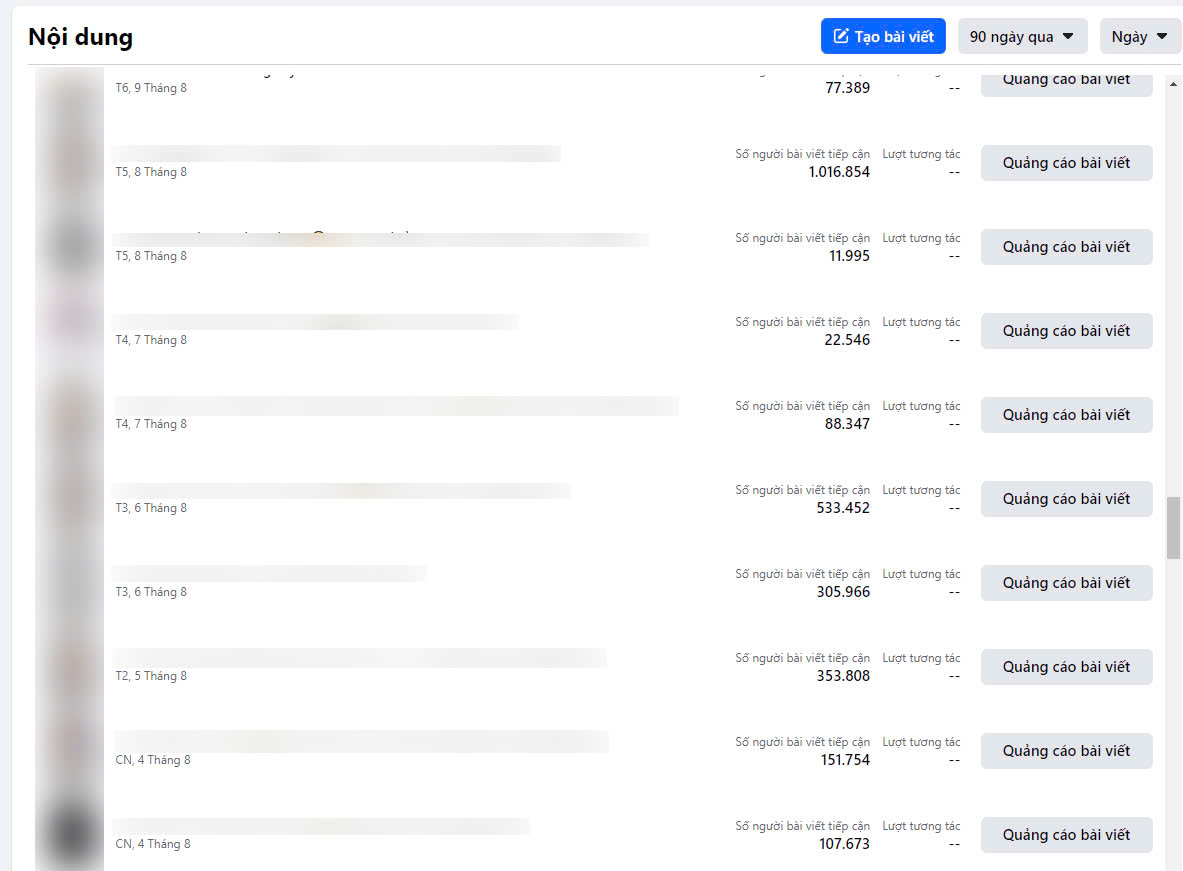The height and width of the screenshot is (871, 1183).
Task: Select thumbnail of the 11.995 reach post
Action: (70, 246)
